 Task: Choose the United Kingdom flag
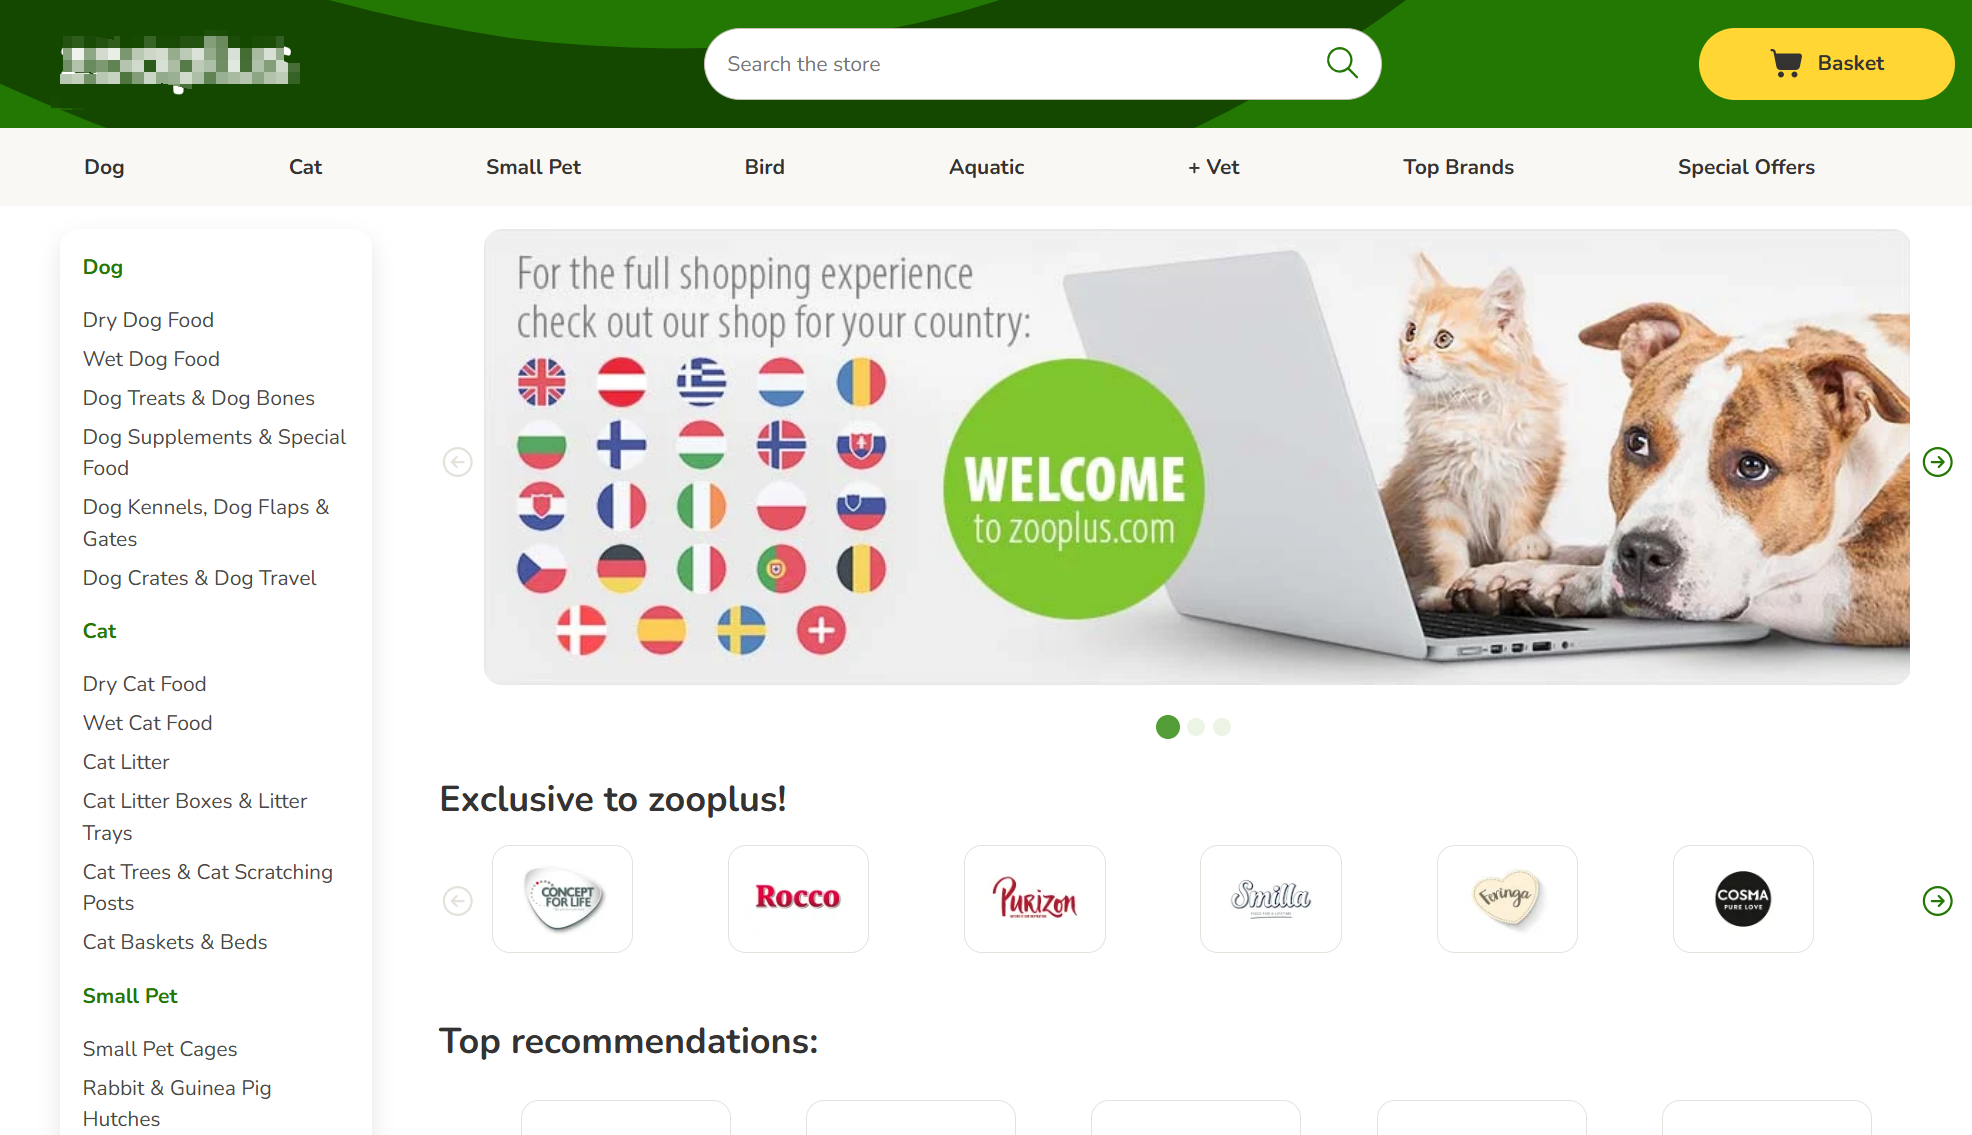pyautogui.click(x=542, y=382)
